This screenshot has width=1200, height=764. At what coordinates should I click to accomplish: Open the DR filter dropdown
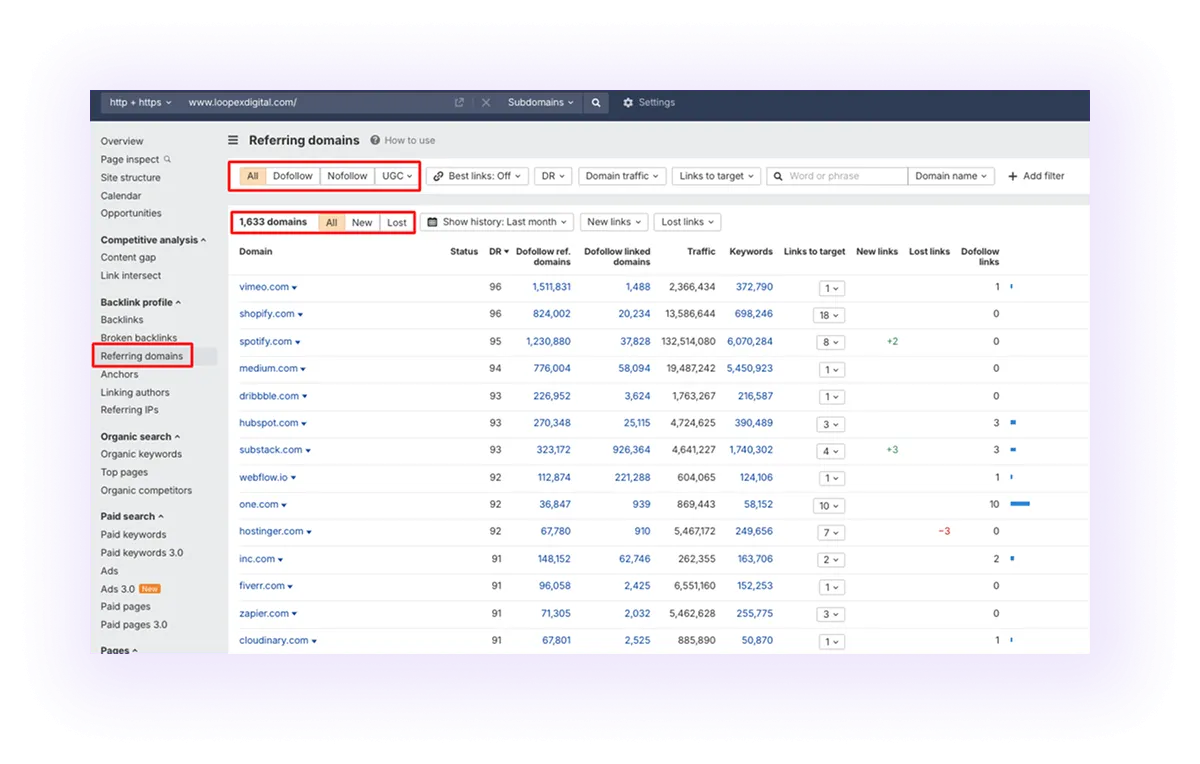click(x=553, y=176)
